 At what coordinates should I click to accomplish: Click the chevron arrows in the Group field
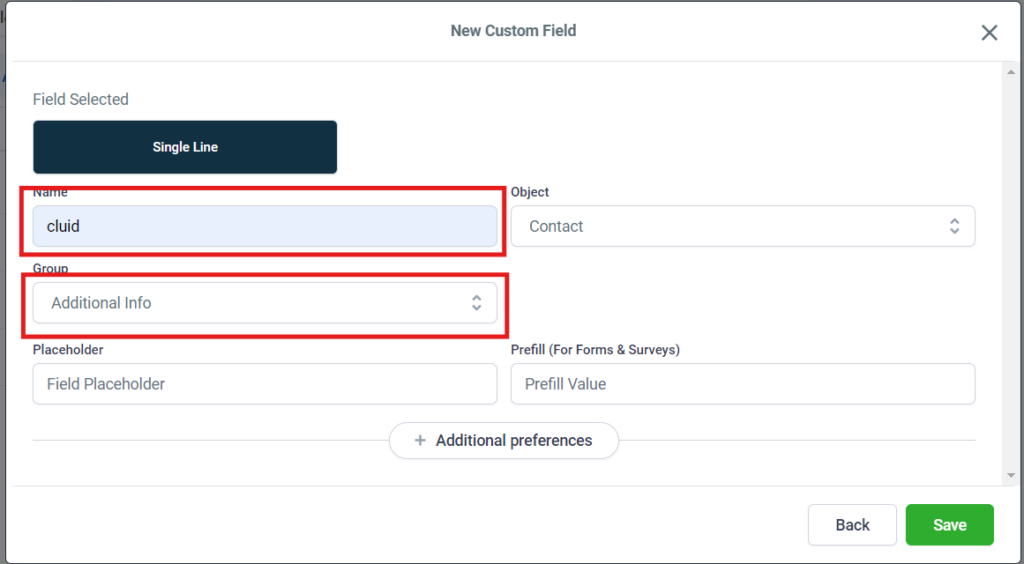pyautogui.click(x=477, y=303)
